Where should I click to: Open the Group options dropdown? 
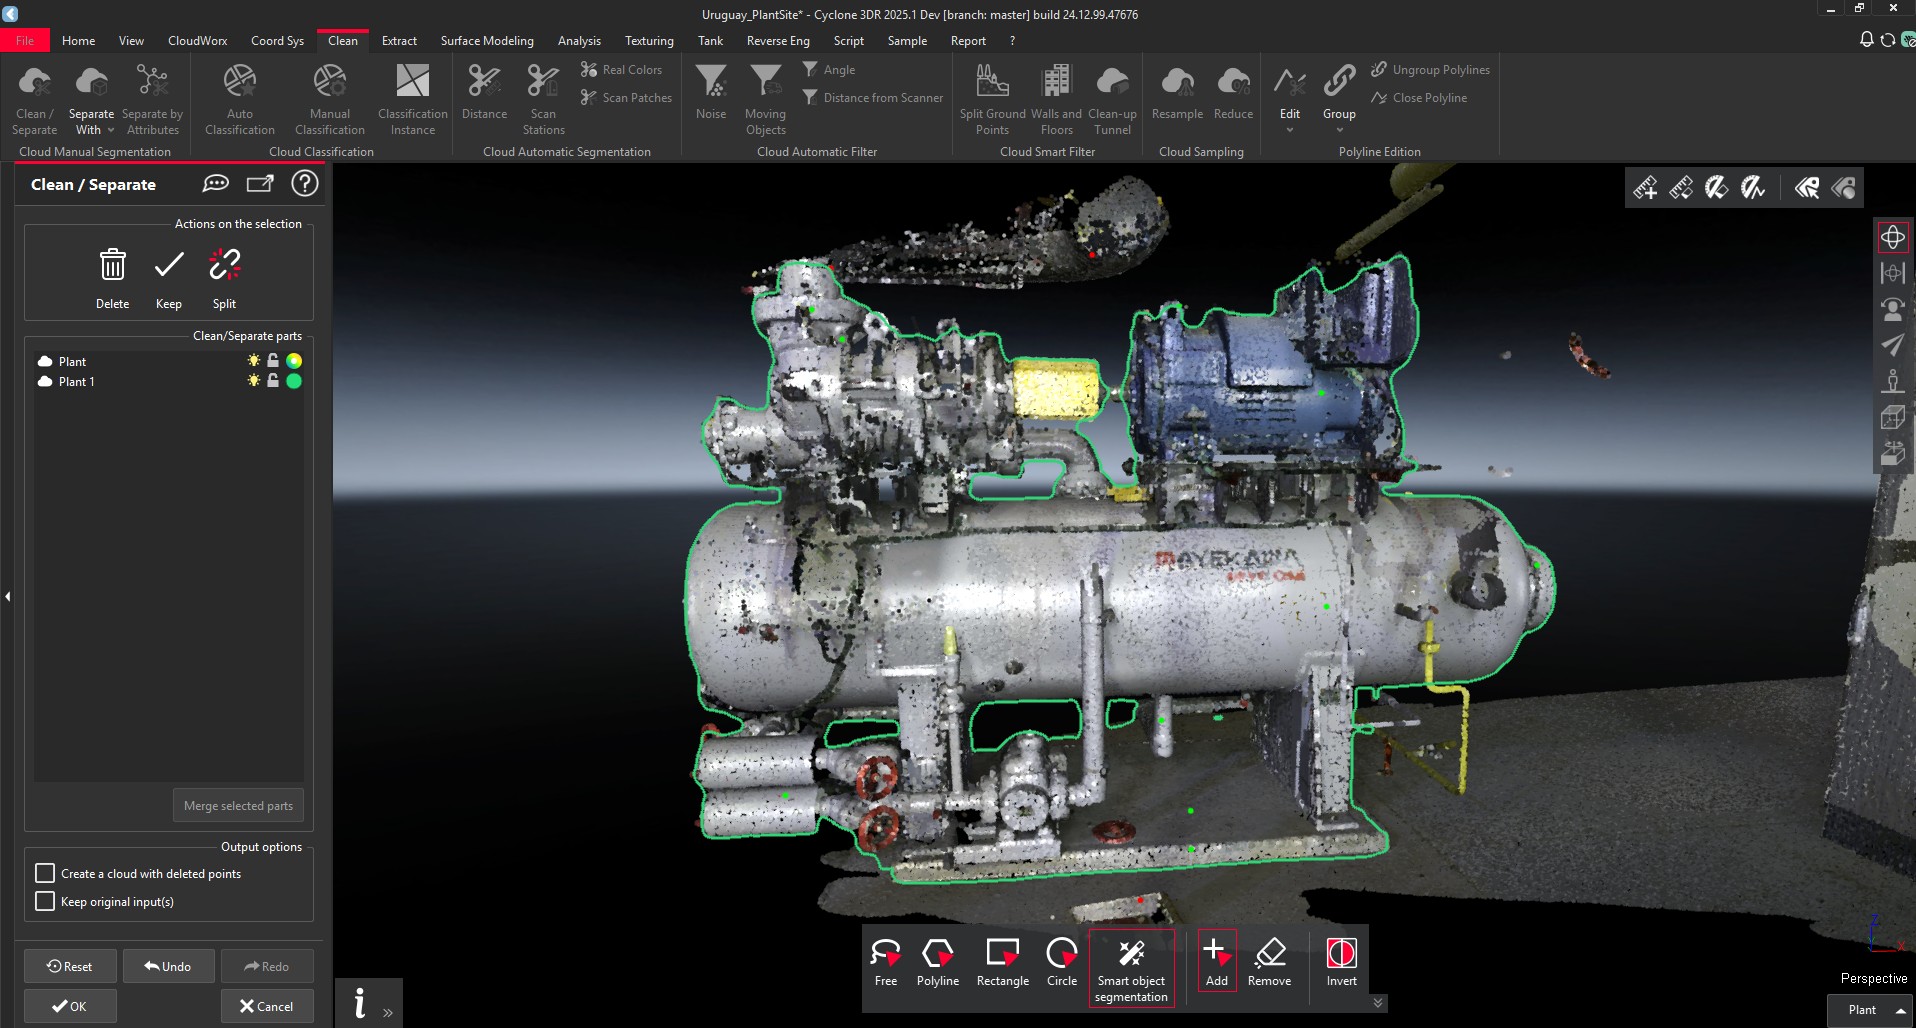click(x=1339, y=130)
